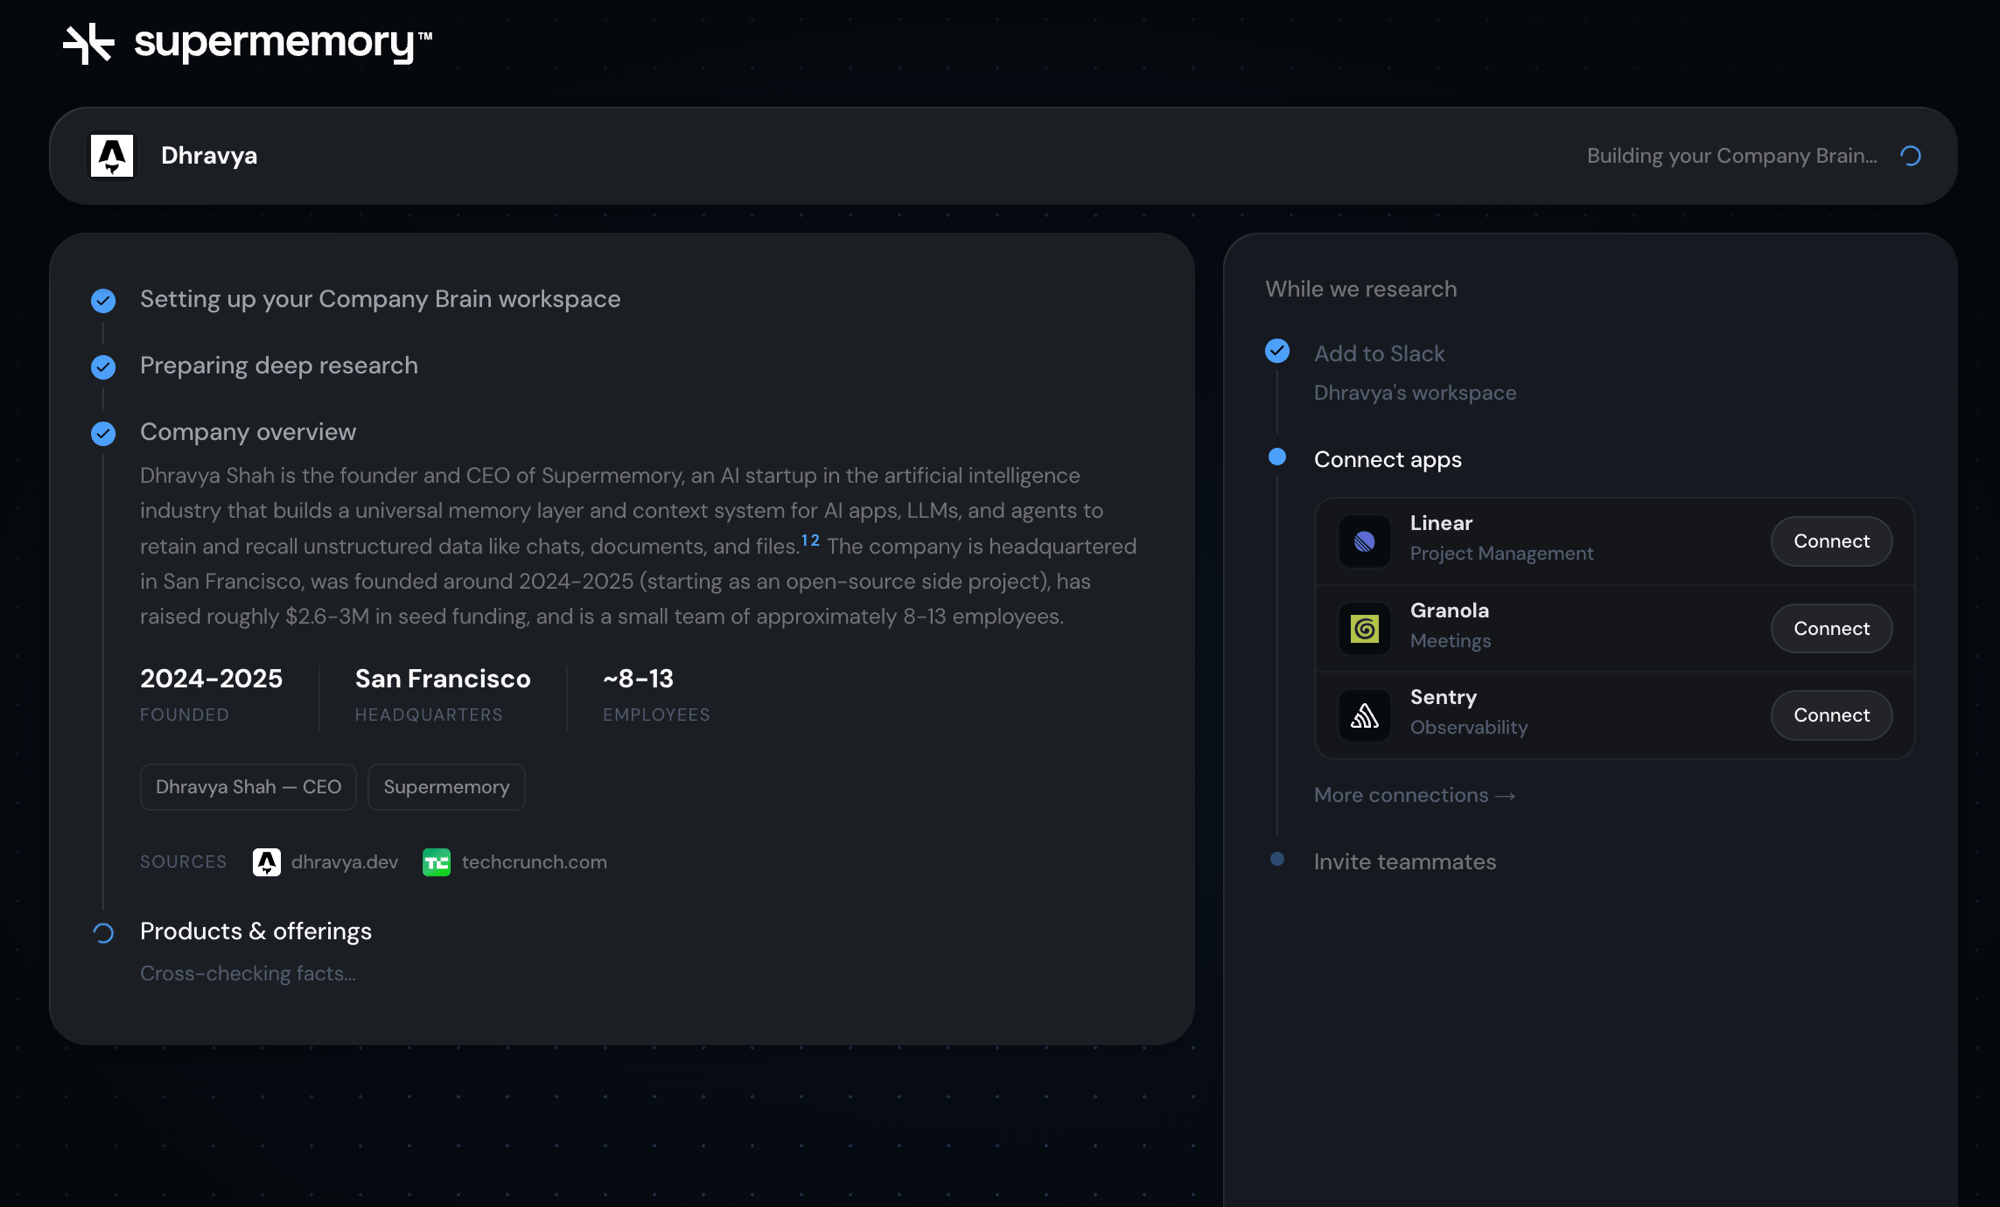The width and height of the screenshot is (2000, 1207).
Task: Click the Cross-checking facts status text
Action: pyautogui.click(x=248, y=973)
